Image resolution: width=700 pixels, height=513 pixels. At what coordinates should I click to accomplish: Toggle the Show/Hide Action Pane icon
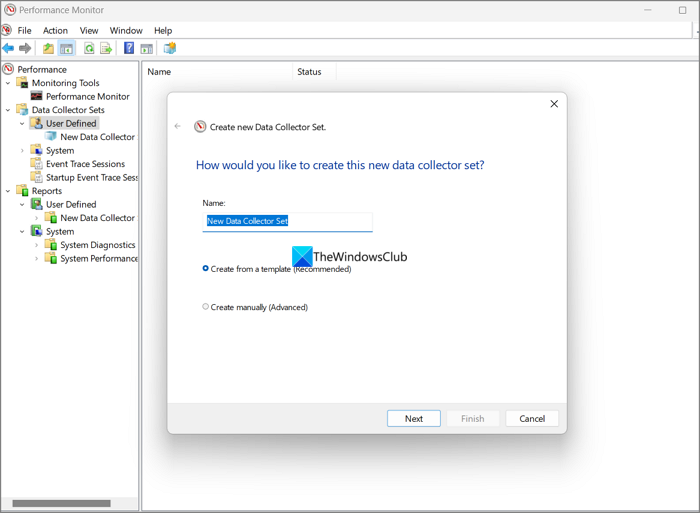pyautogui.click(x=146, y=48)
